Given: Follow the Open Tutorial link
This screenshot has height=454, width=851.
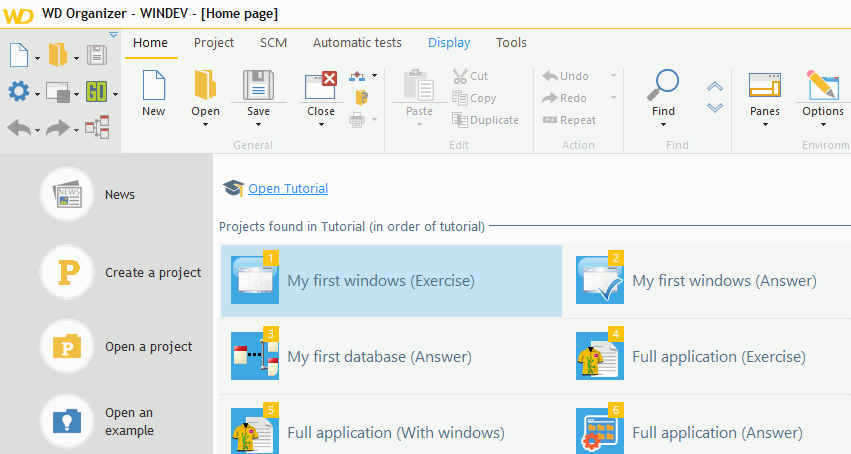Looking at the screenshot, I should tap(288, 188).
